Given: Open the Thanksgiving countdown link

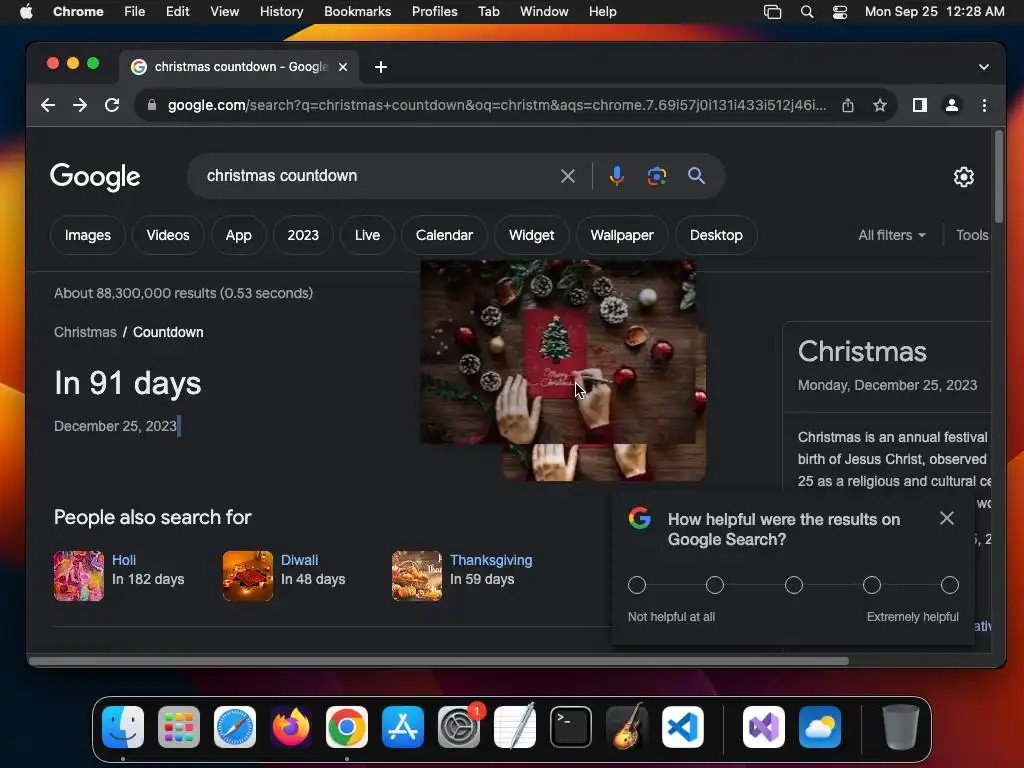Looking at the screenshot, I should tap(490, 560).
